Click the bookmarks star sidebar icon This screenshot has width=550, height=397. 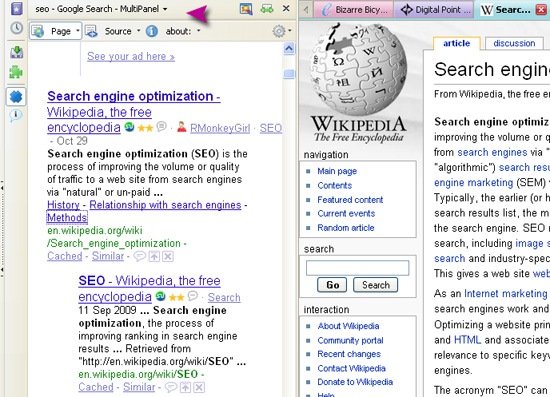[16, 8]
